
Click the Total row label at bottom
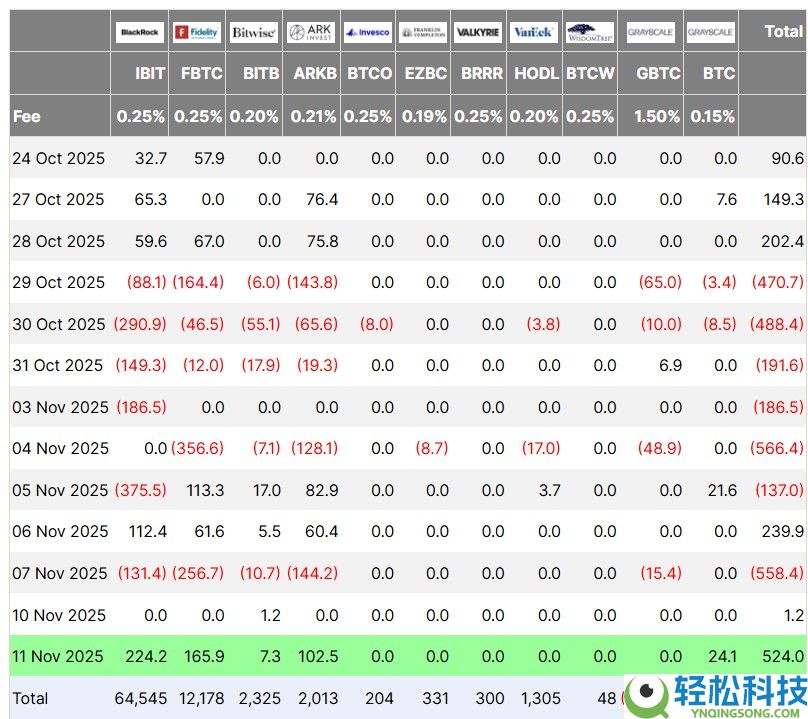pyautogui.click(x=30, y=698)
